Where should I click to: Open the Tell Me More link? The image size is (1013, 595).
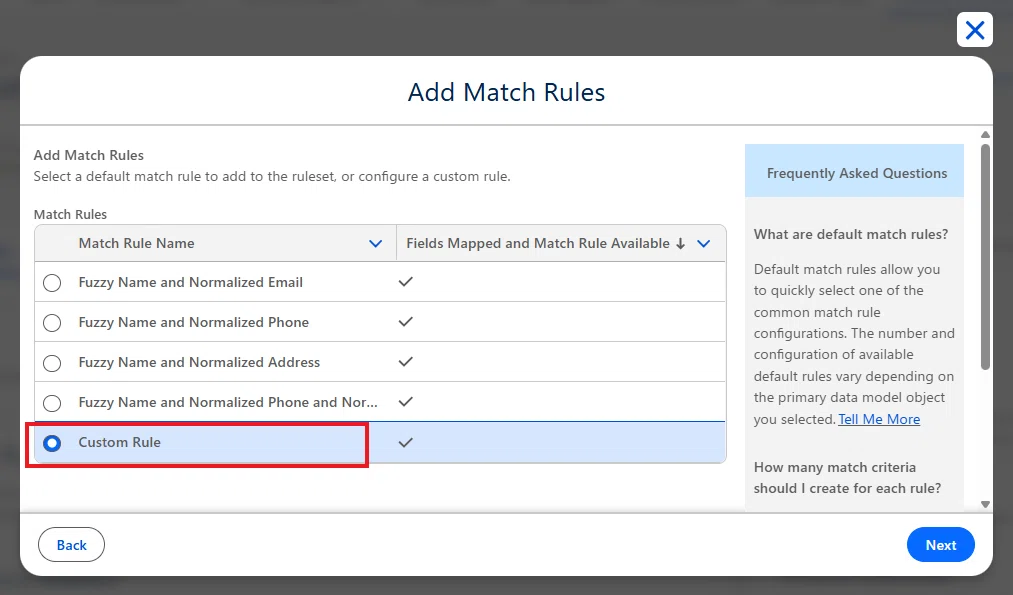(879, 419)
